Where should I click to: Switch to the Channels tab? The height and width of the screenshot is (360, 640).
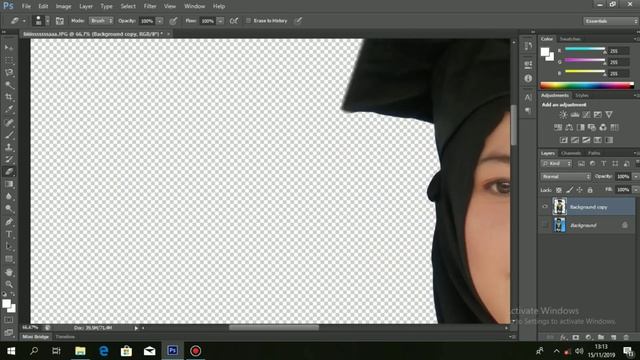pyautogui.click(x=571, y=153)
